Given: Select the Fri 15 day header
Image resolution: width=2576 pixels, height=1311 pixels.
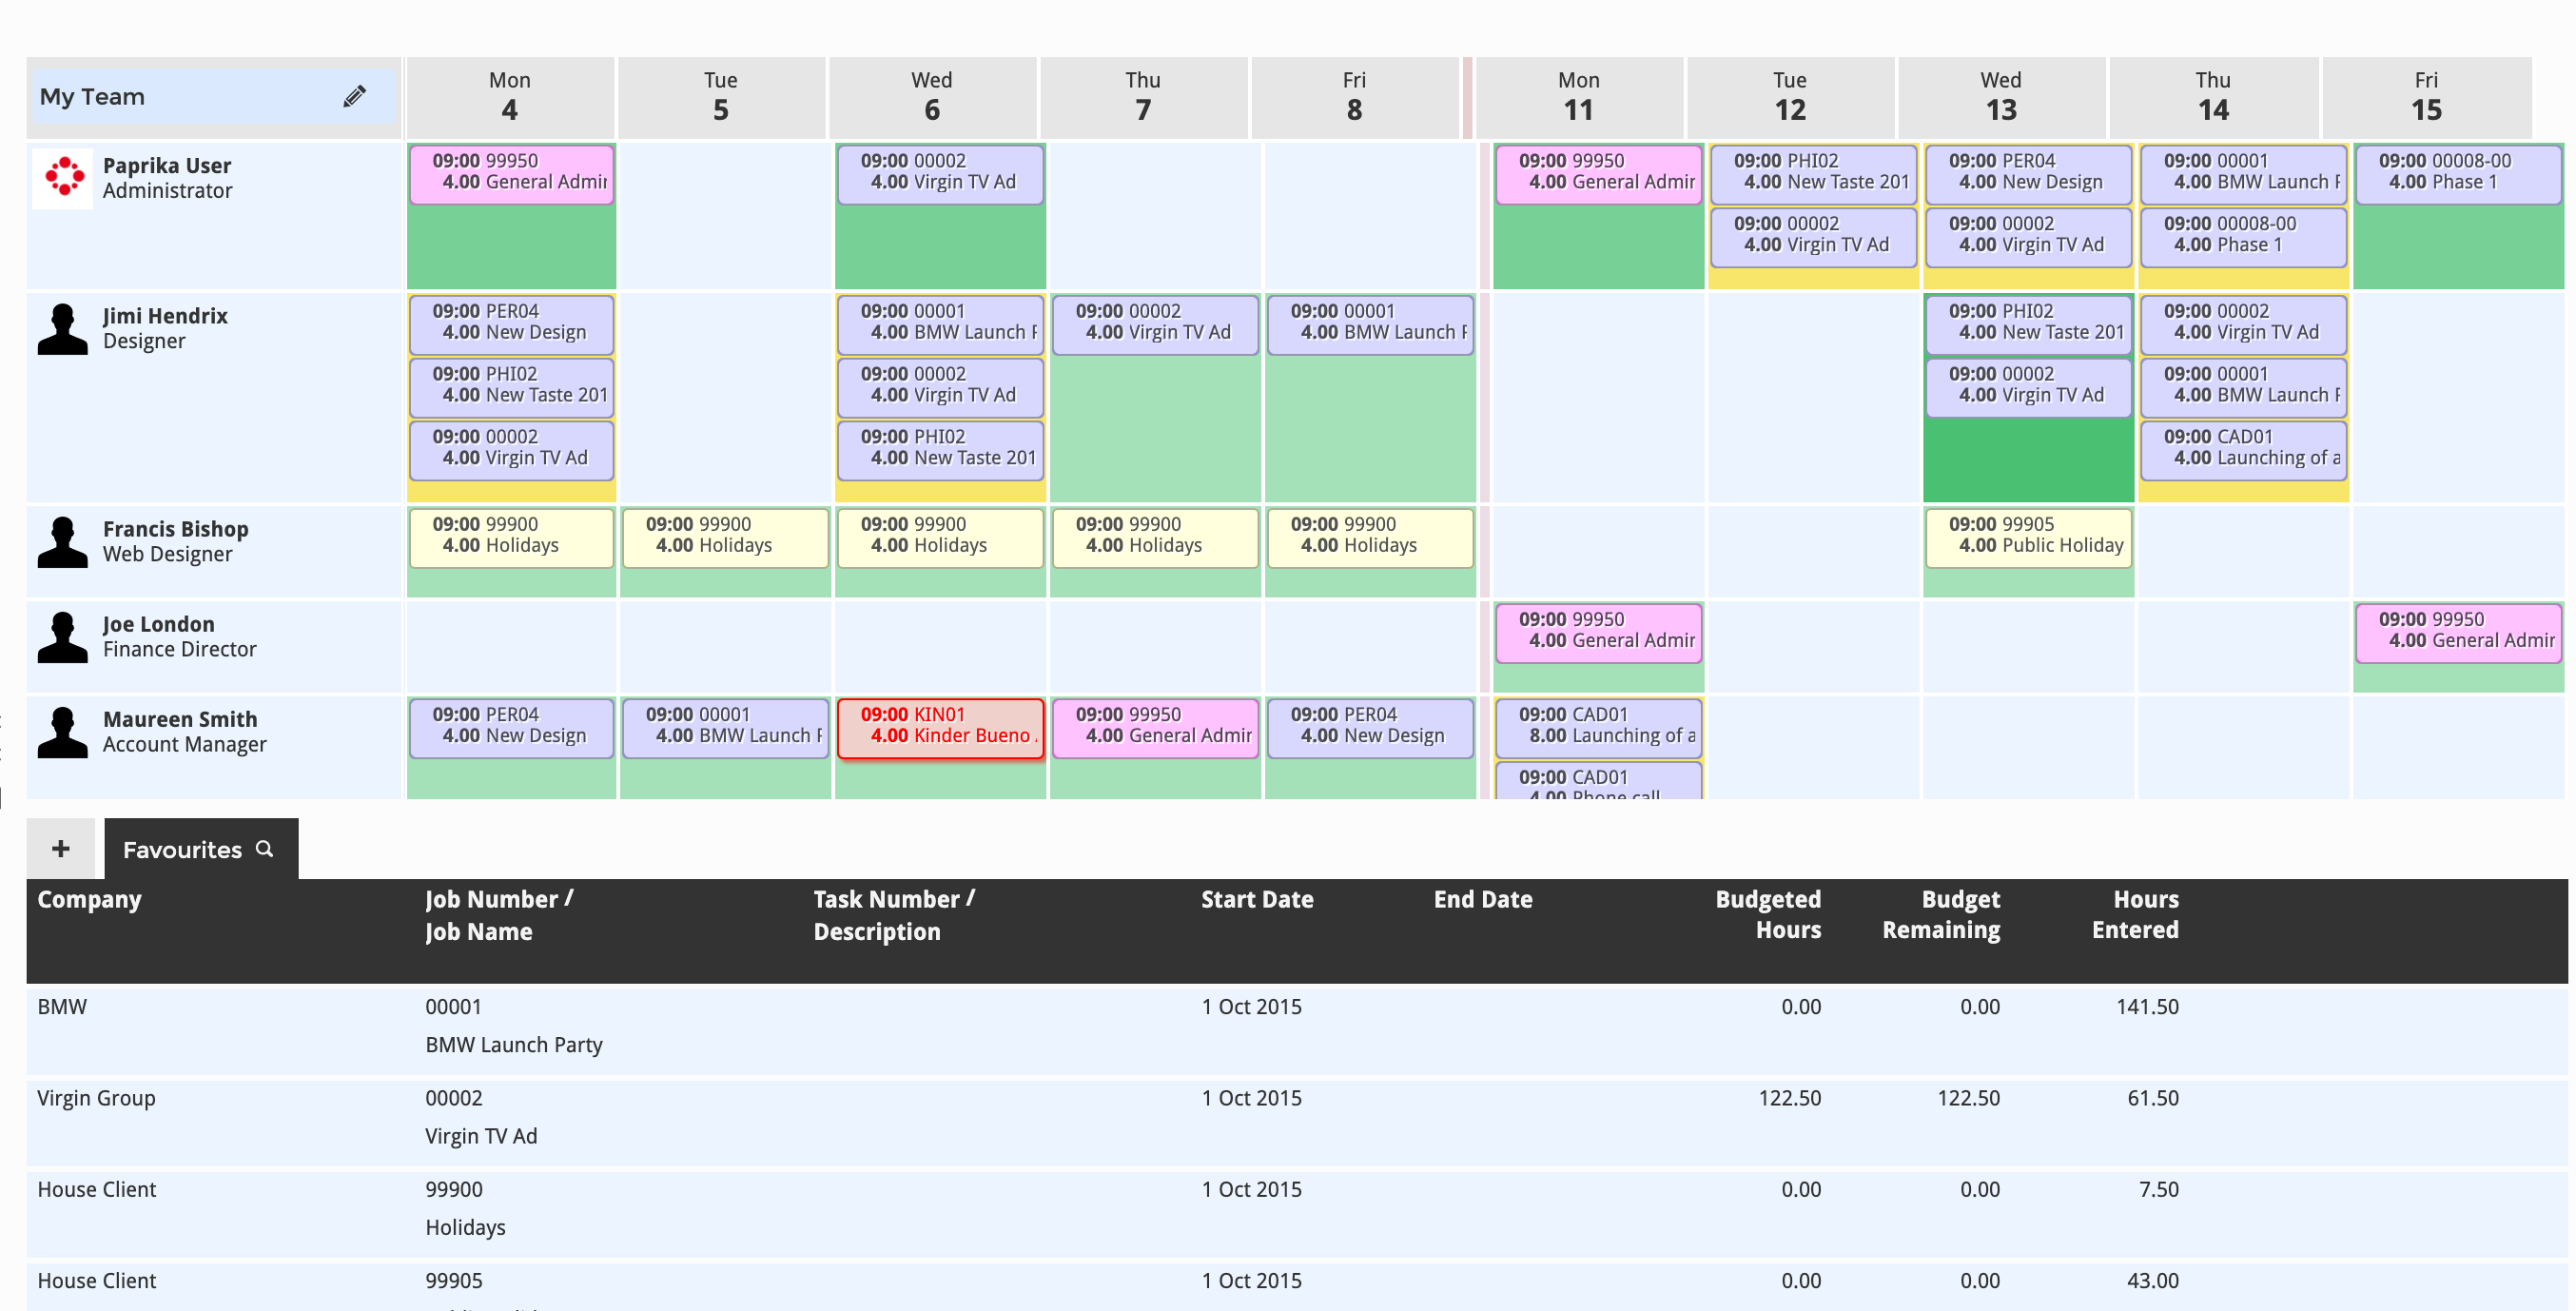Looking at the screenshot, I should pos(2425,96).
